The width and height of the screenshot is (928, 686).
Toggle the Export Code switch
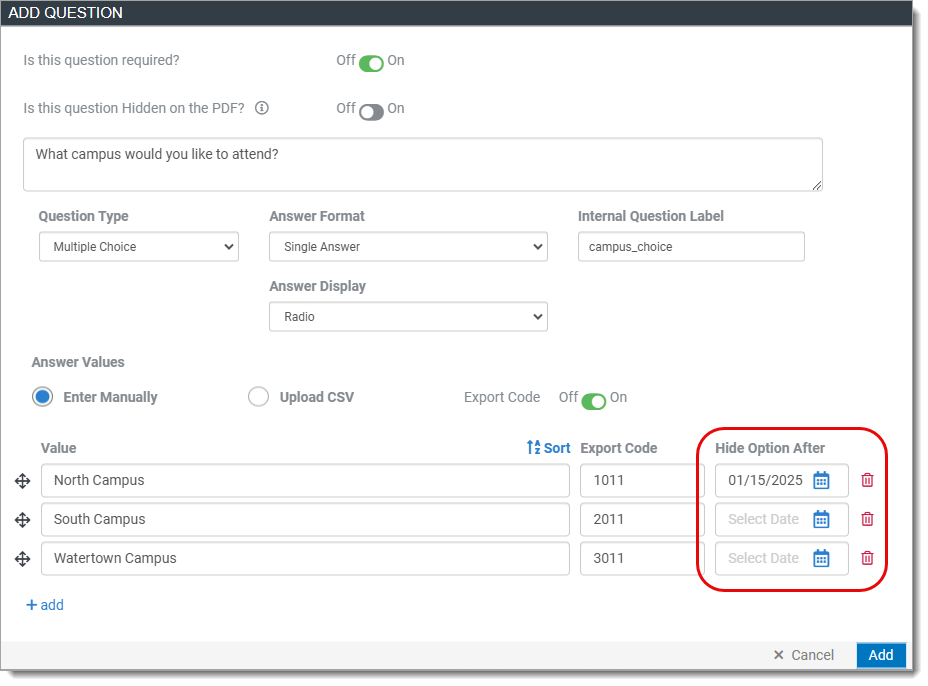594,401
